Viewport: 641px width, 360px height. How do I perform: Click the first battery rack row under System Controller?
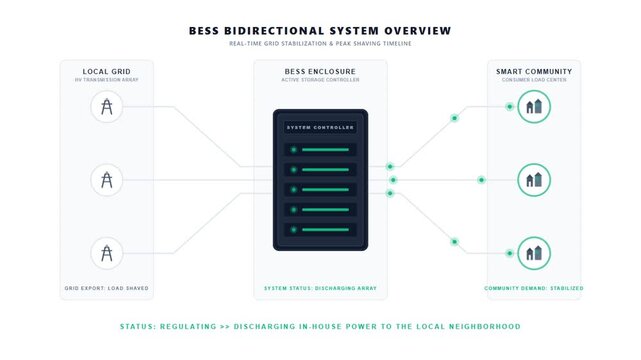click(320, 150)
